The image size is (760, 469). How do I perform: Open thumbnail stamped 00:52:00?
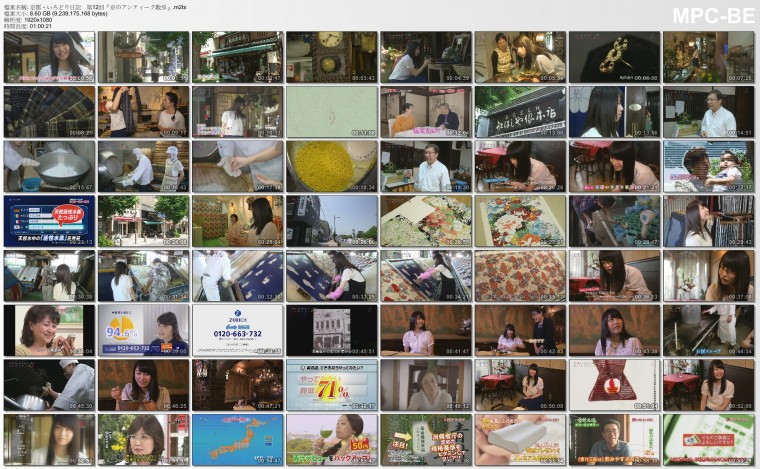(x=709, y=386)
